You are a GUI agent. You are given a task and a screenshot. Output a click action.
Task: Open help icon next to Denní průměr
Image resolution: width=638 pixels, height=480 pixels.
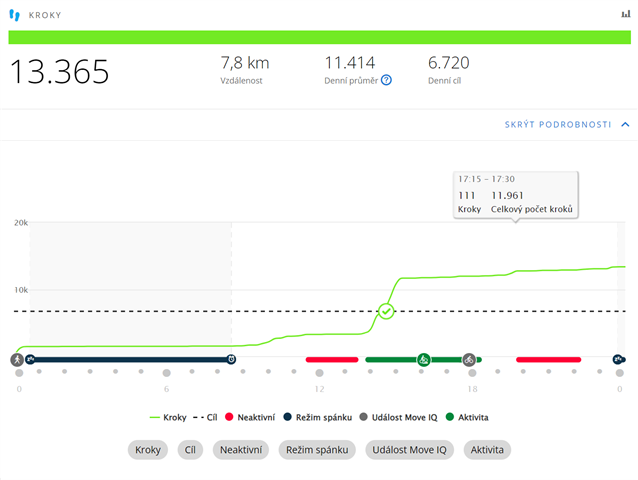coord(386,81)
